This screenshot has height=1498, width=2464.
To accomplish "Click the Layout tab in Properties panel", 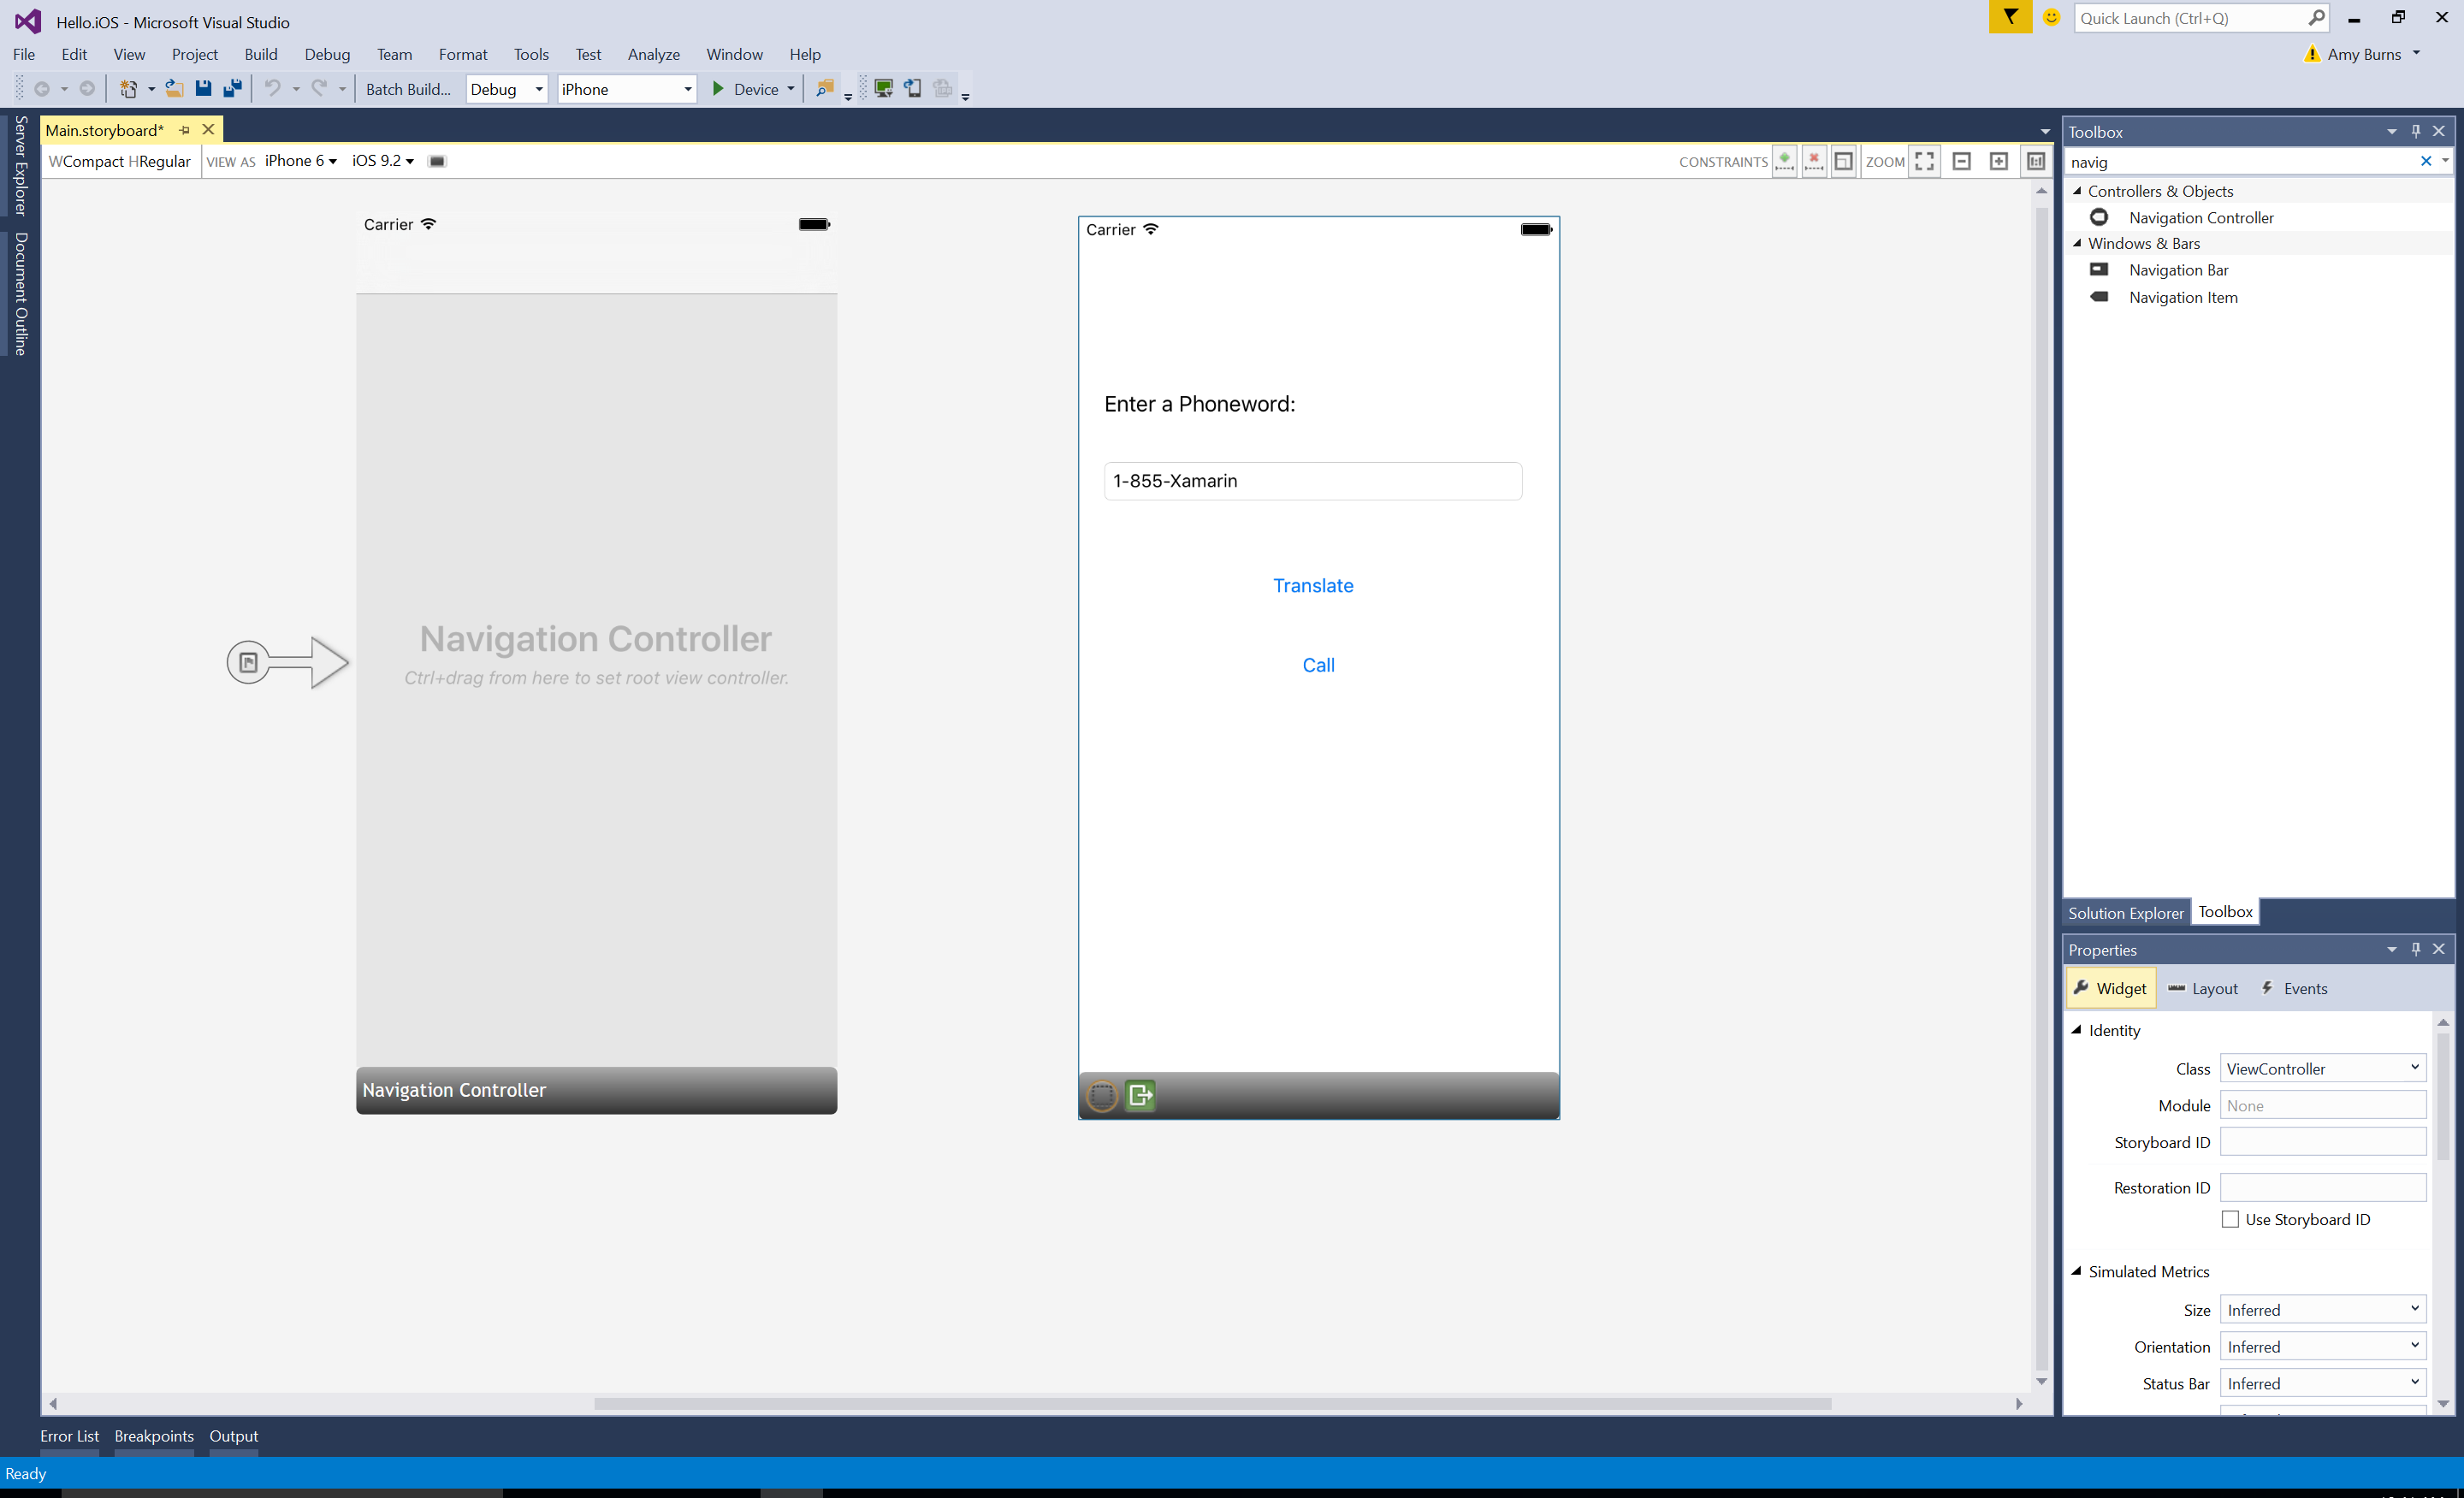I will (2214, 987).
